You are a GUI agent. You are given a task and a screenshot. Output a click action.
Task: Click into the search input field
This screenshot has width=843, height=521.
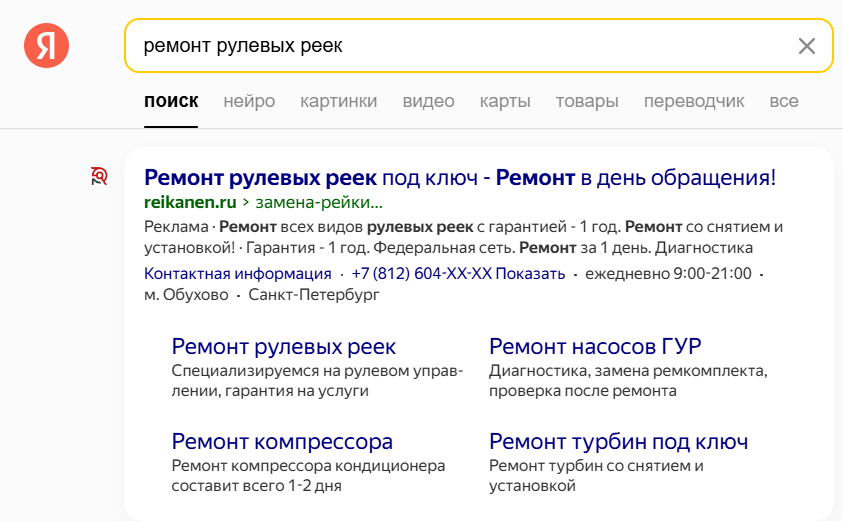[460, 46]
